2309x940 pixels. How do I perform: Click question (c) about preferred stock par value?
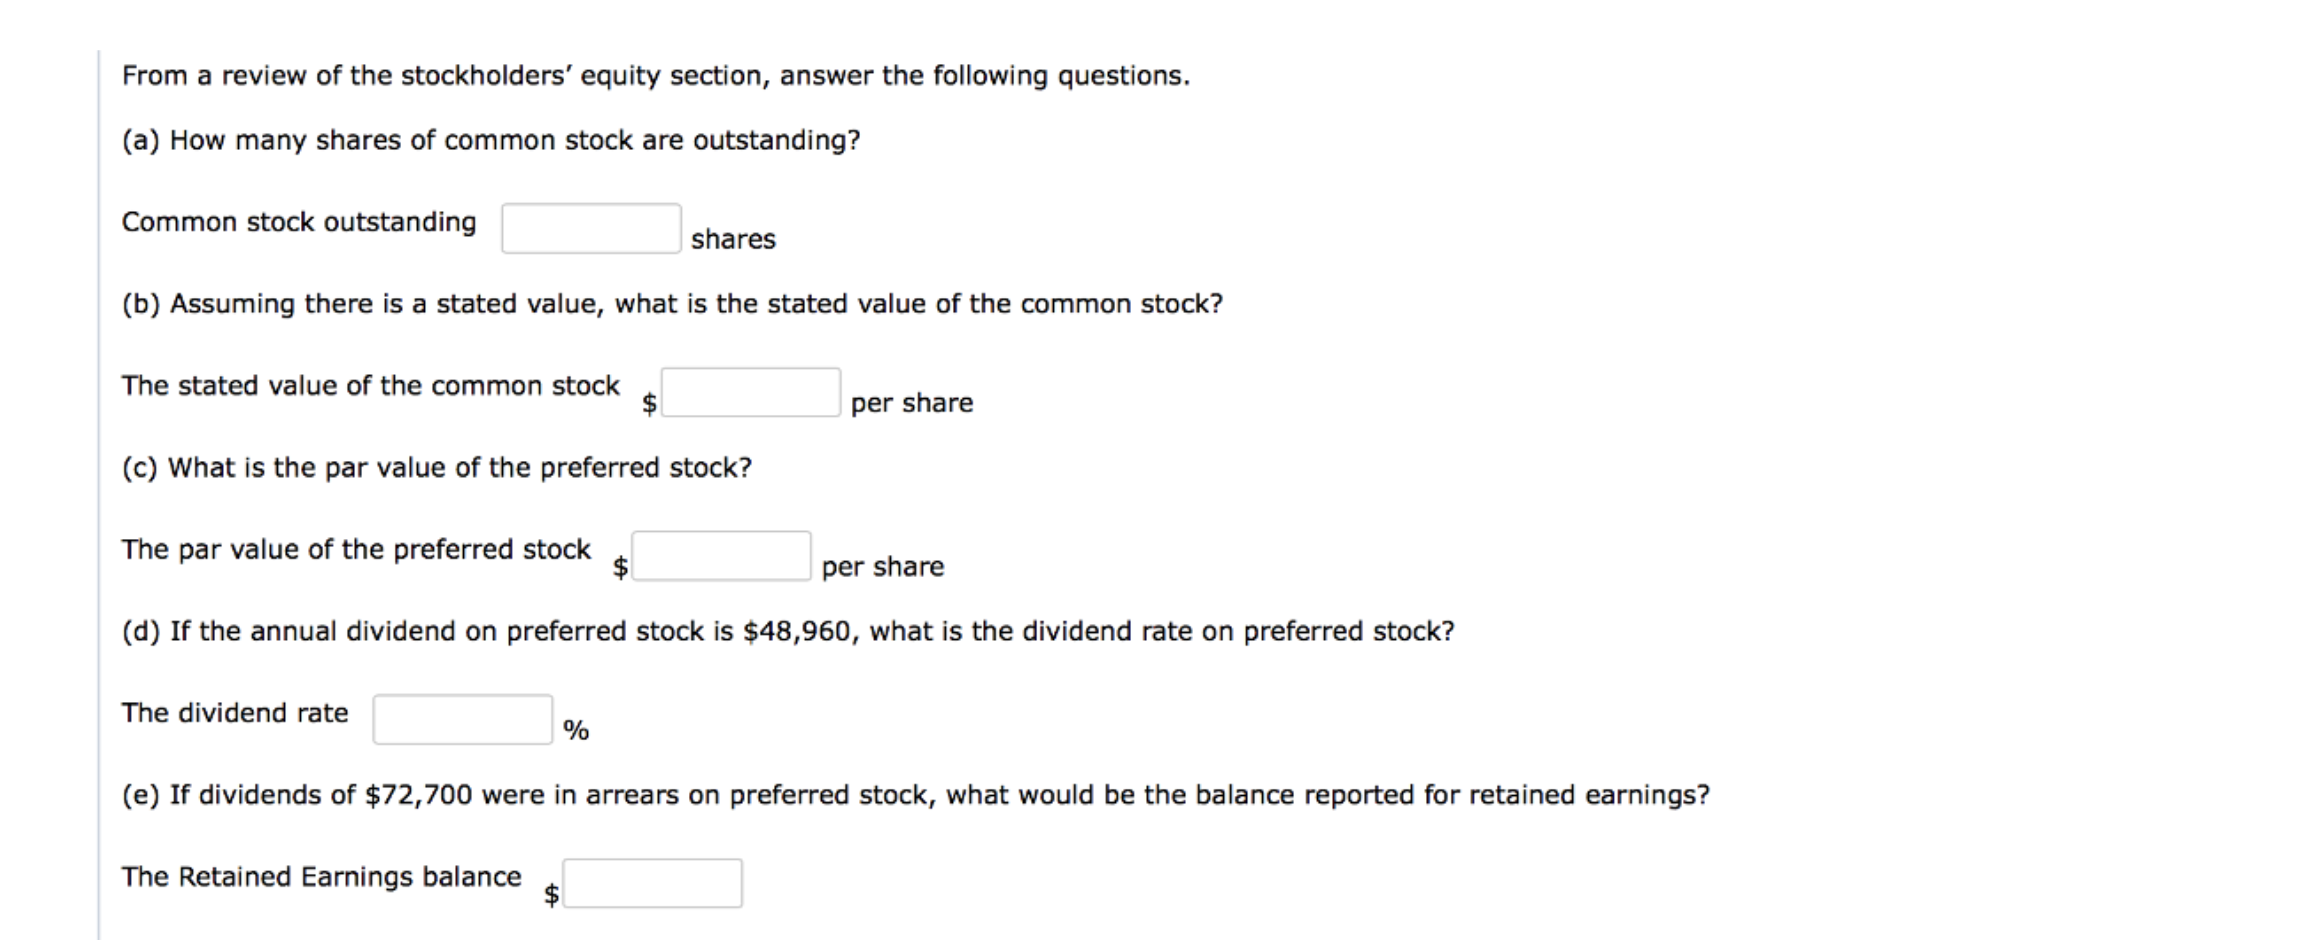click(x=437, y=467)
